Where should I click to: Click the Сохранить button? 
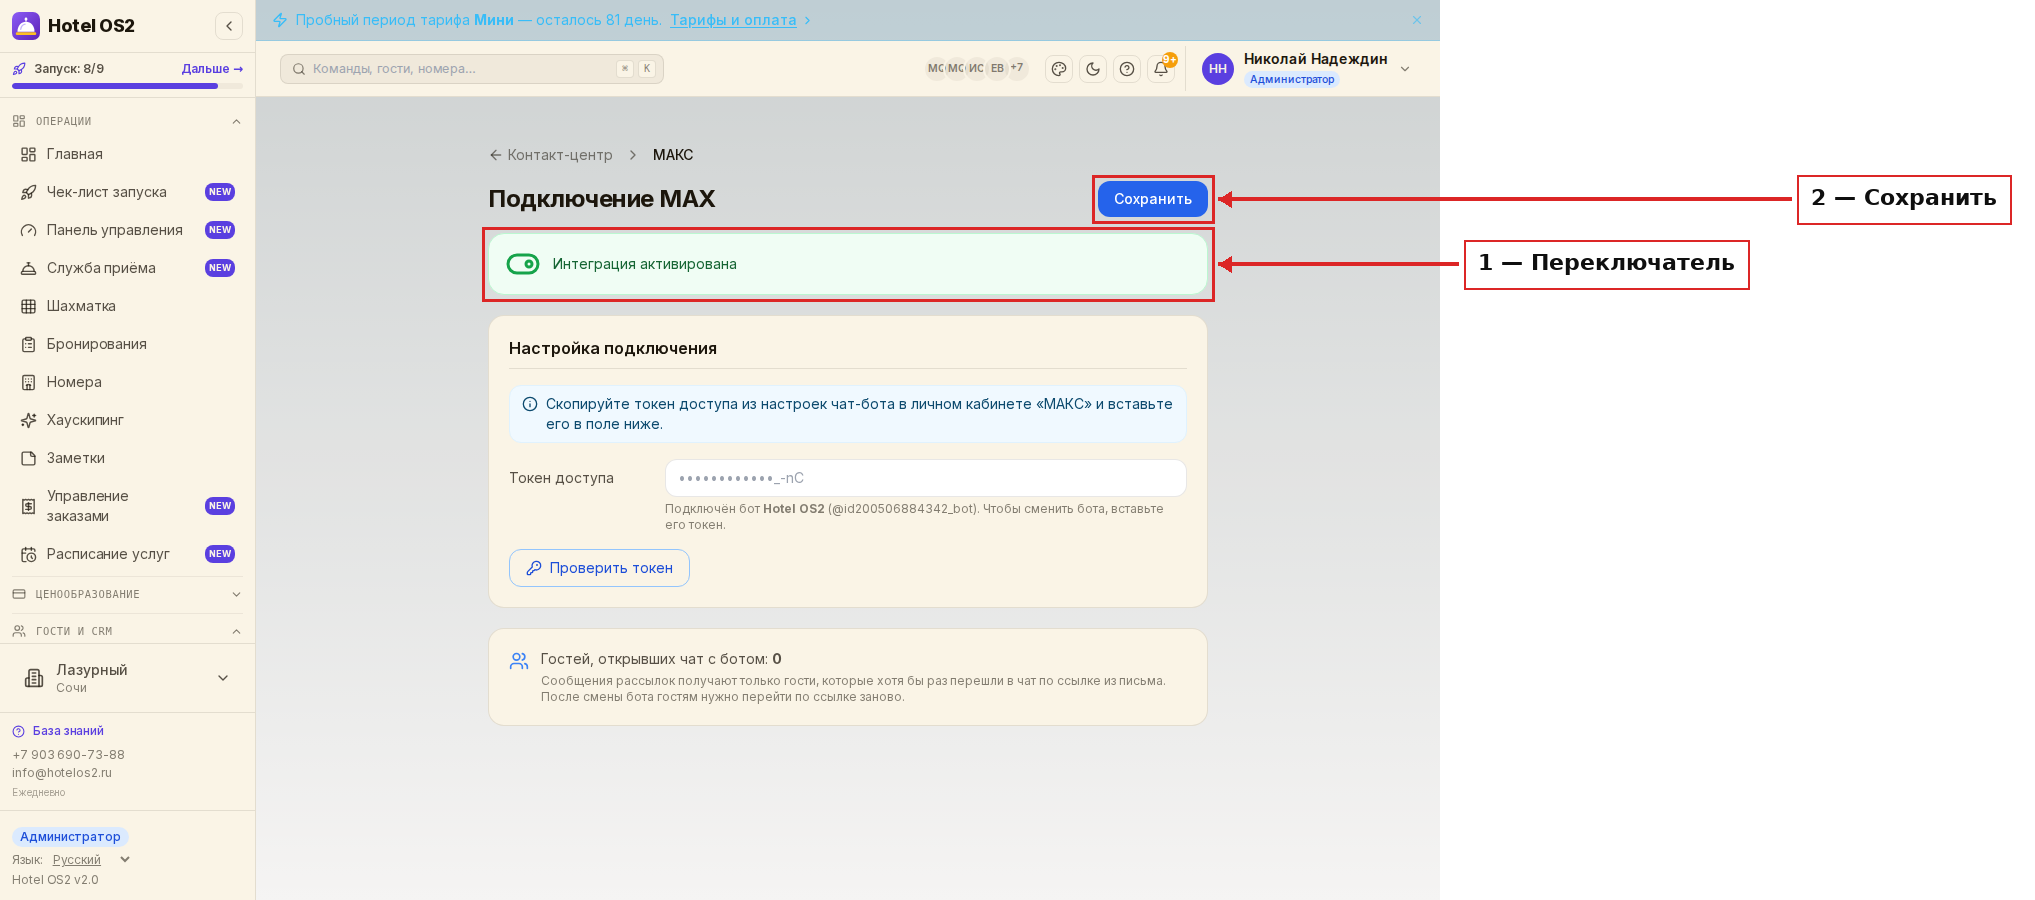point(1152,199)
